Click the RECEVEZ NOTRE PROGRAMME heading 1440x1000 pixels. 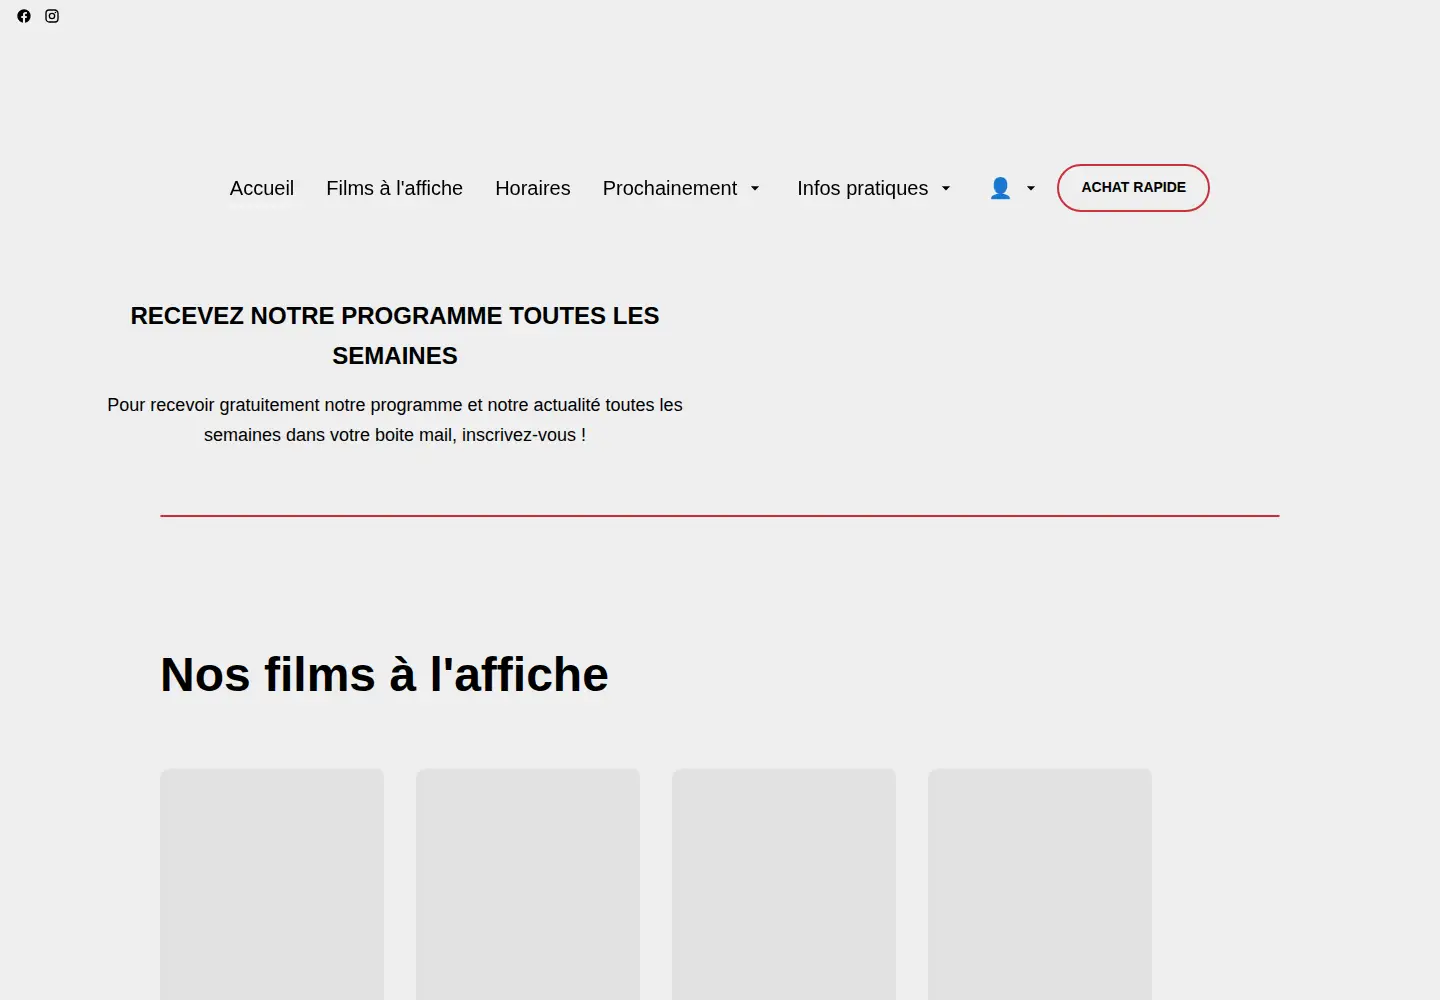coord(395,336)
